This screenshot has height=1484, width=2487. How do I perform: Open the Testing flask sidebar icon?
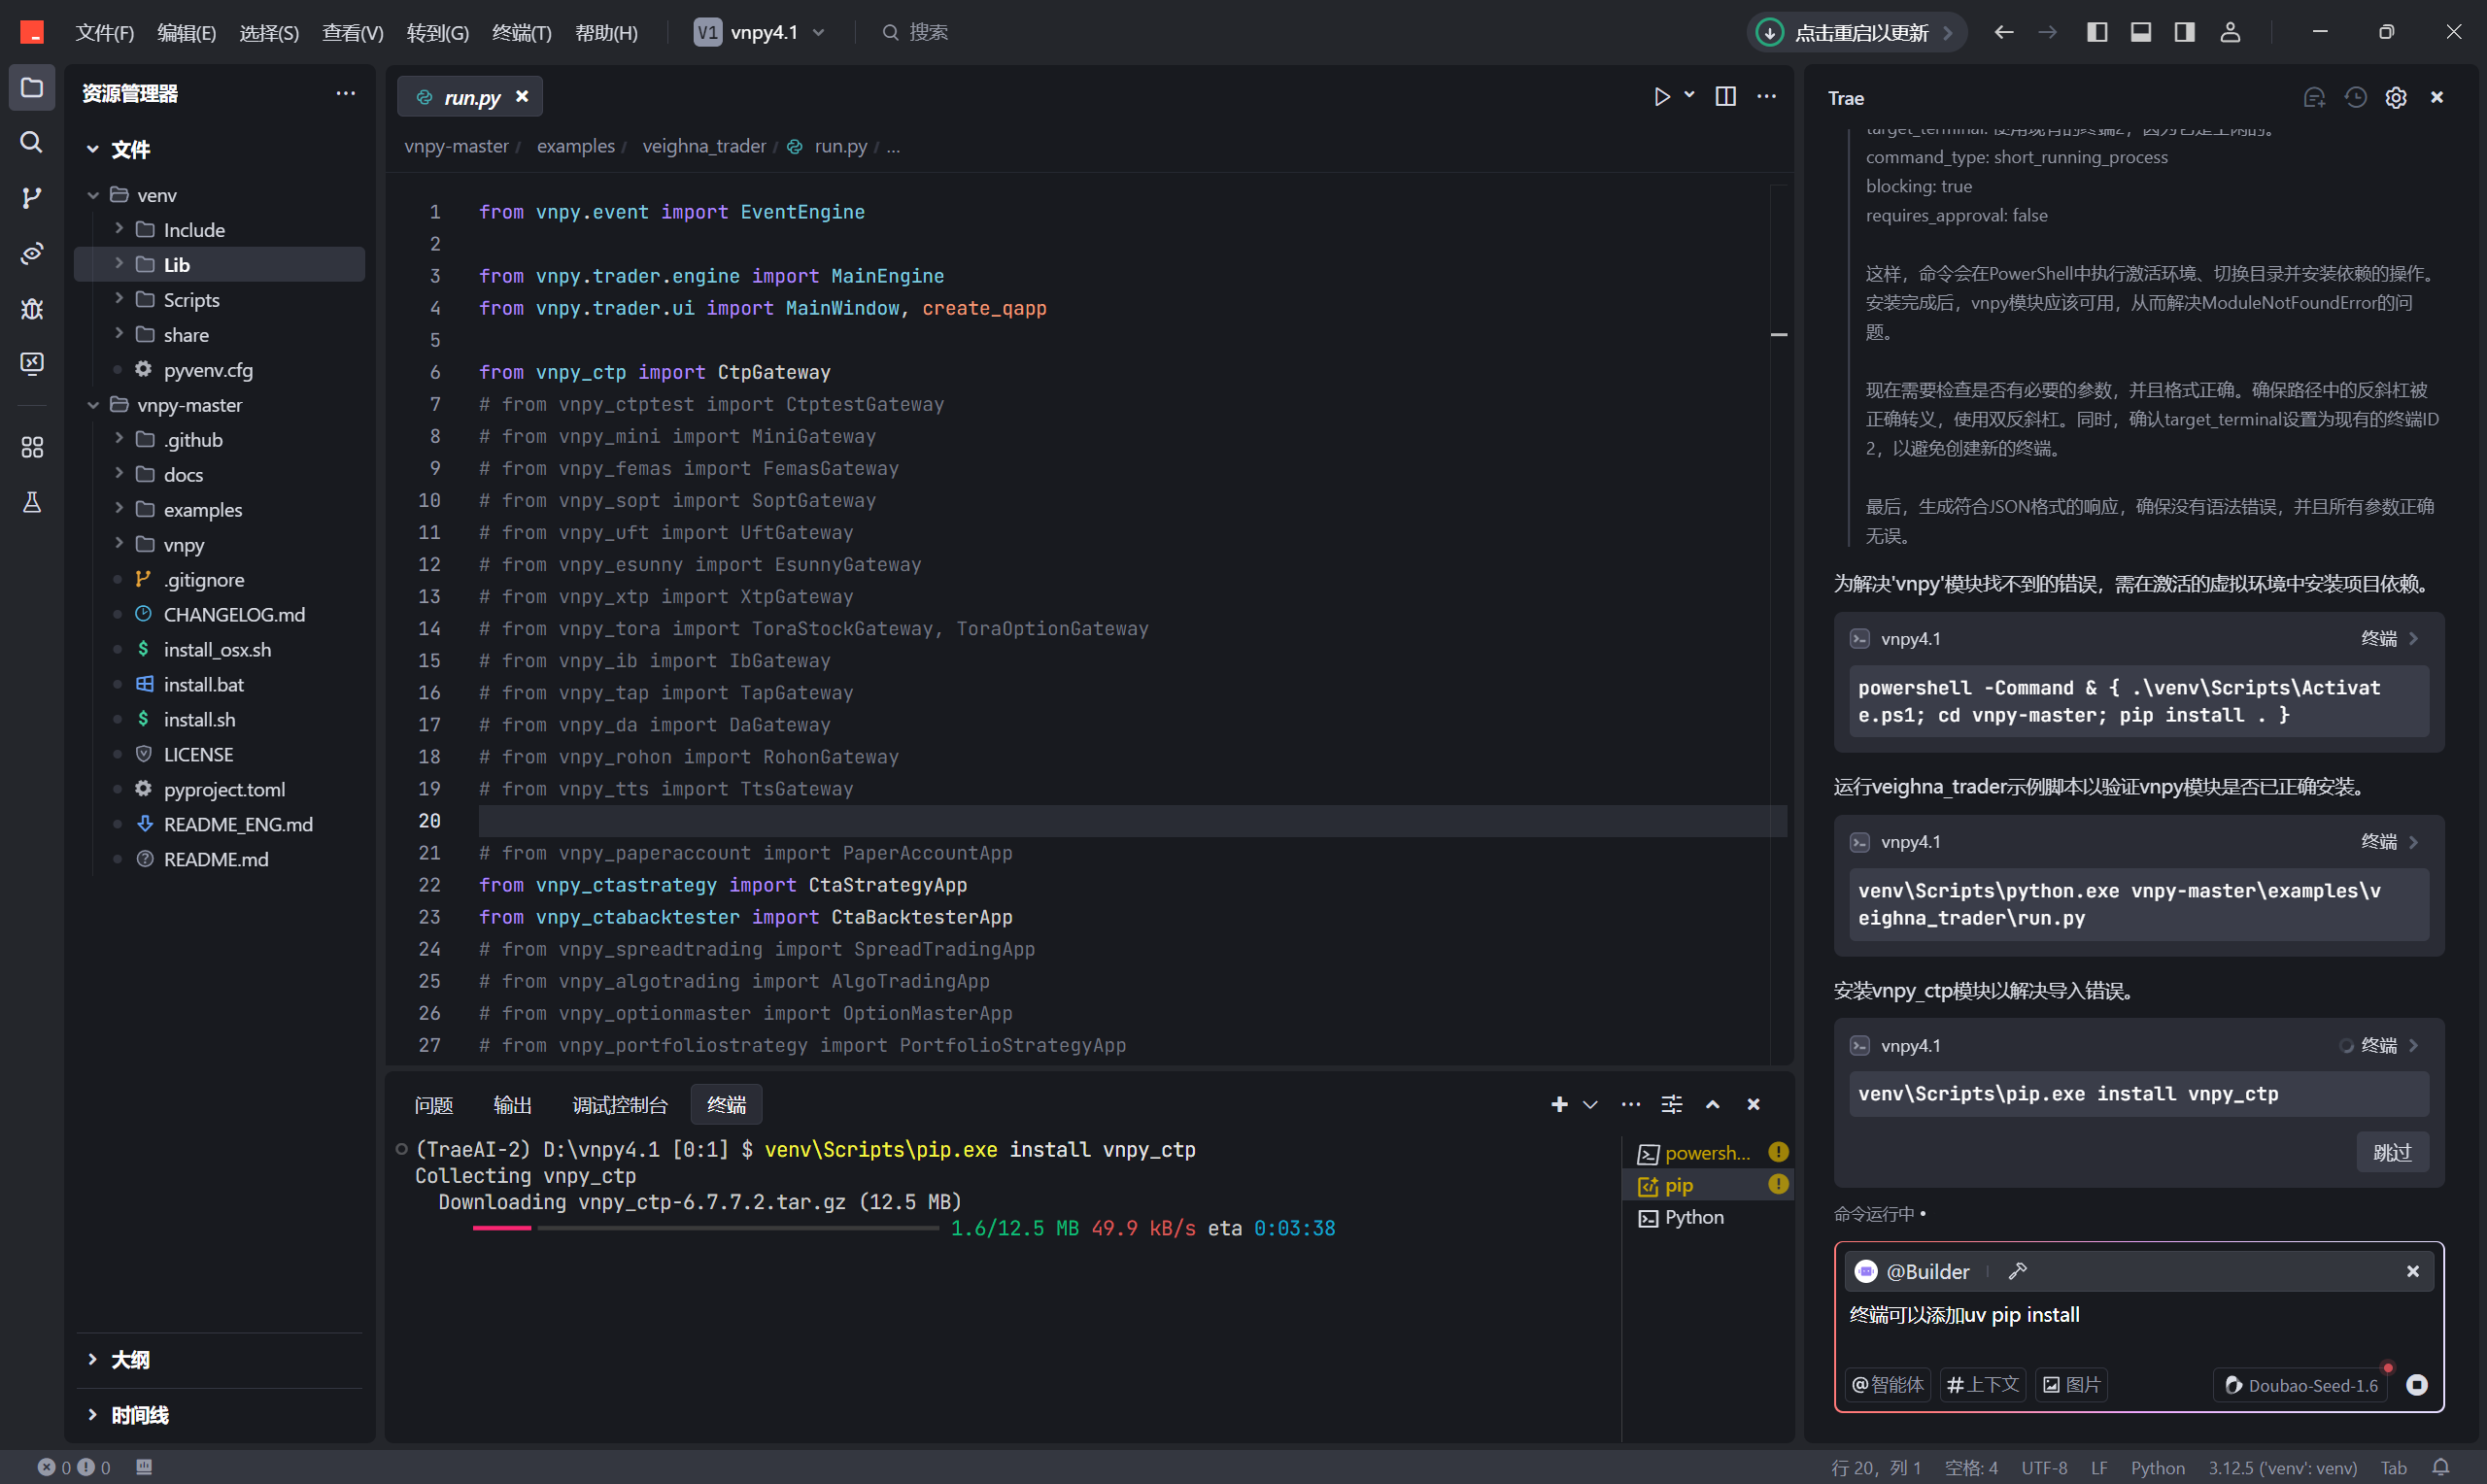click(32, 502)
